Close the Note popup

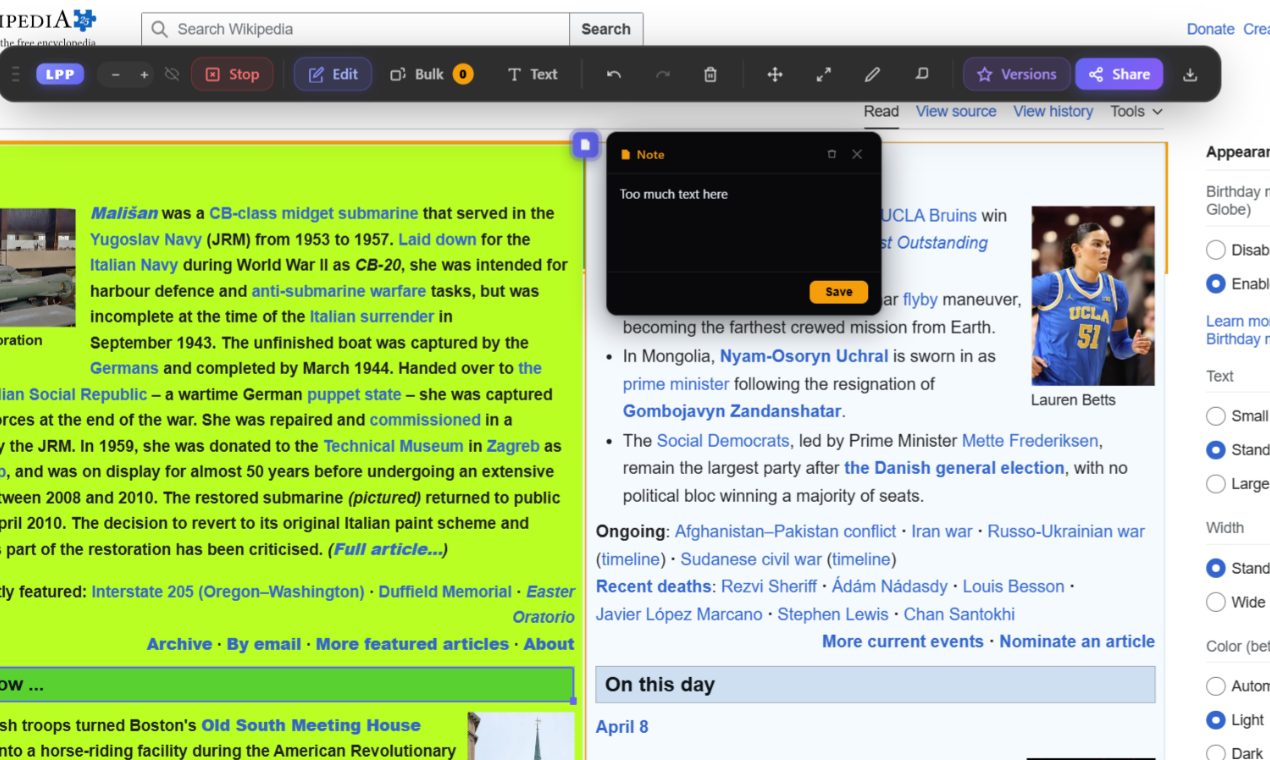click(x=857, y=154)
